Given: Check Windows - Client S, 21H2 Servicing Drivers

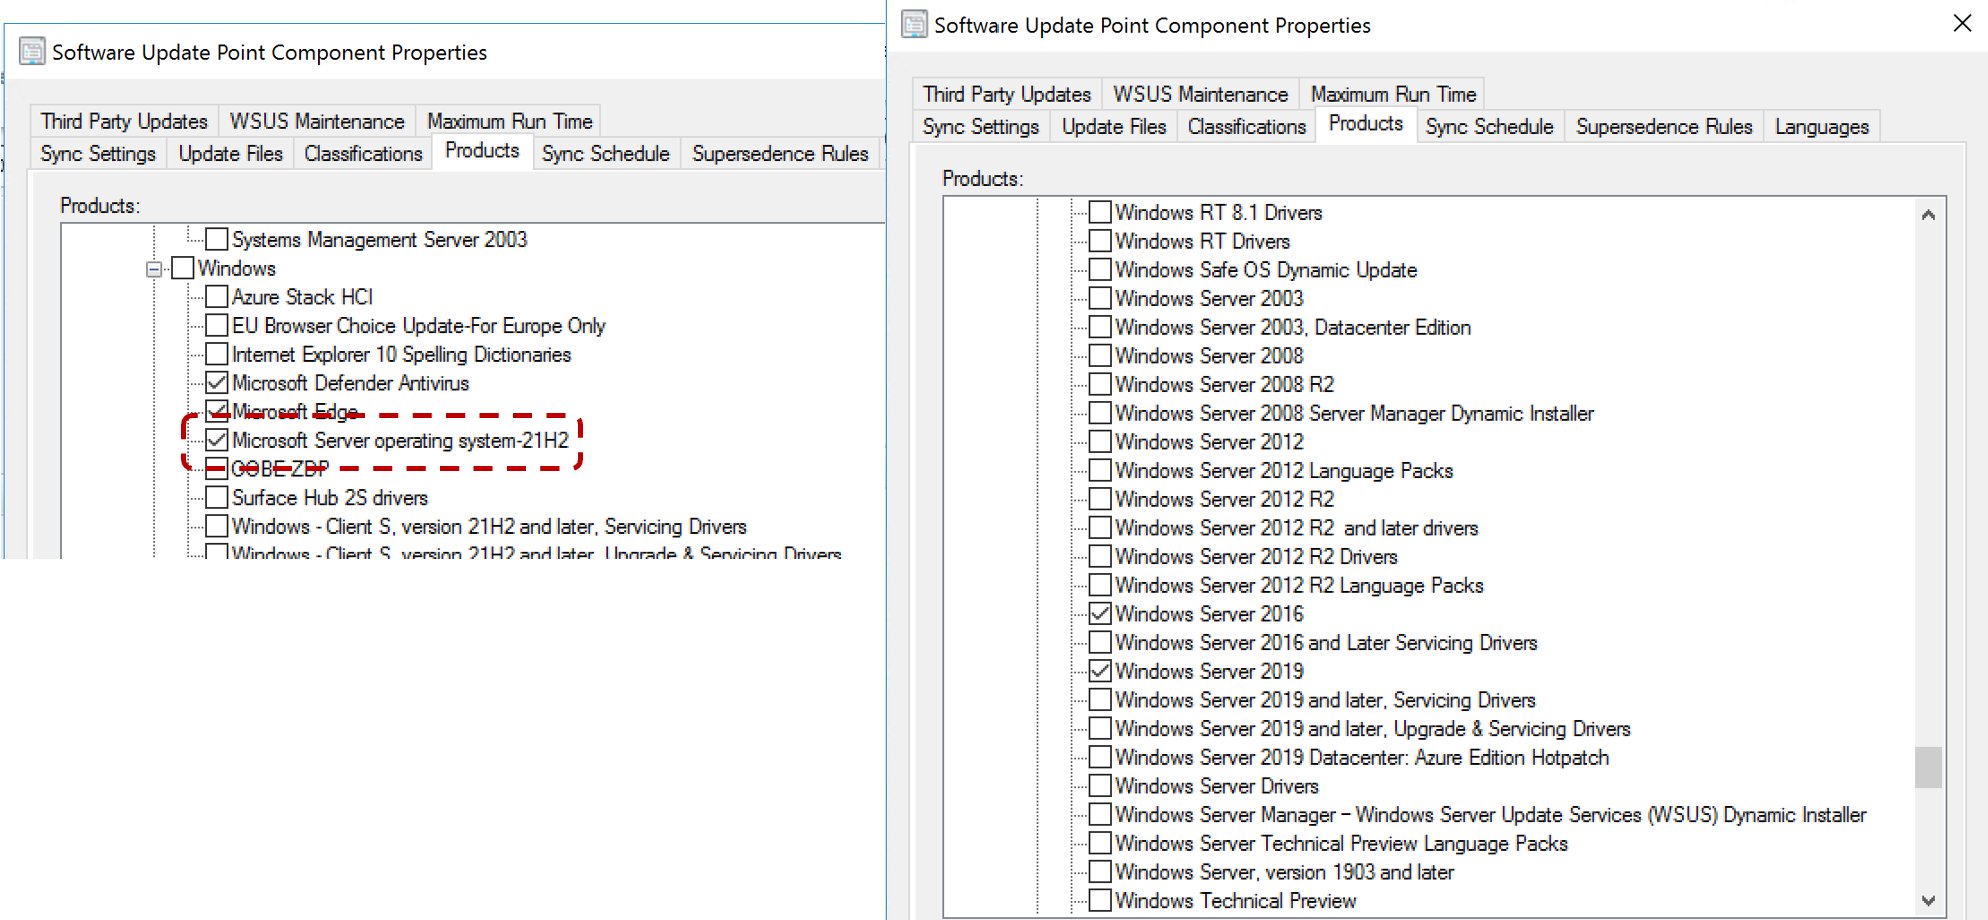Looking at the screenshot, I should click(216, 527).
